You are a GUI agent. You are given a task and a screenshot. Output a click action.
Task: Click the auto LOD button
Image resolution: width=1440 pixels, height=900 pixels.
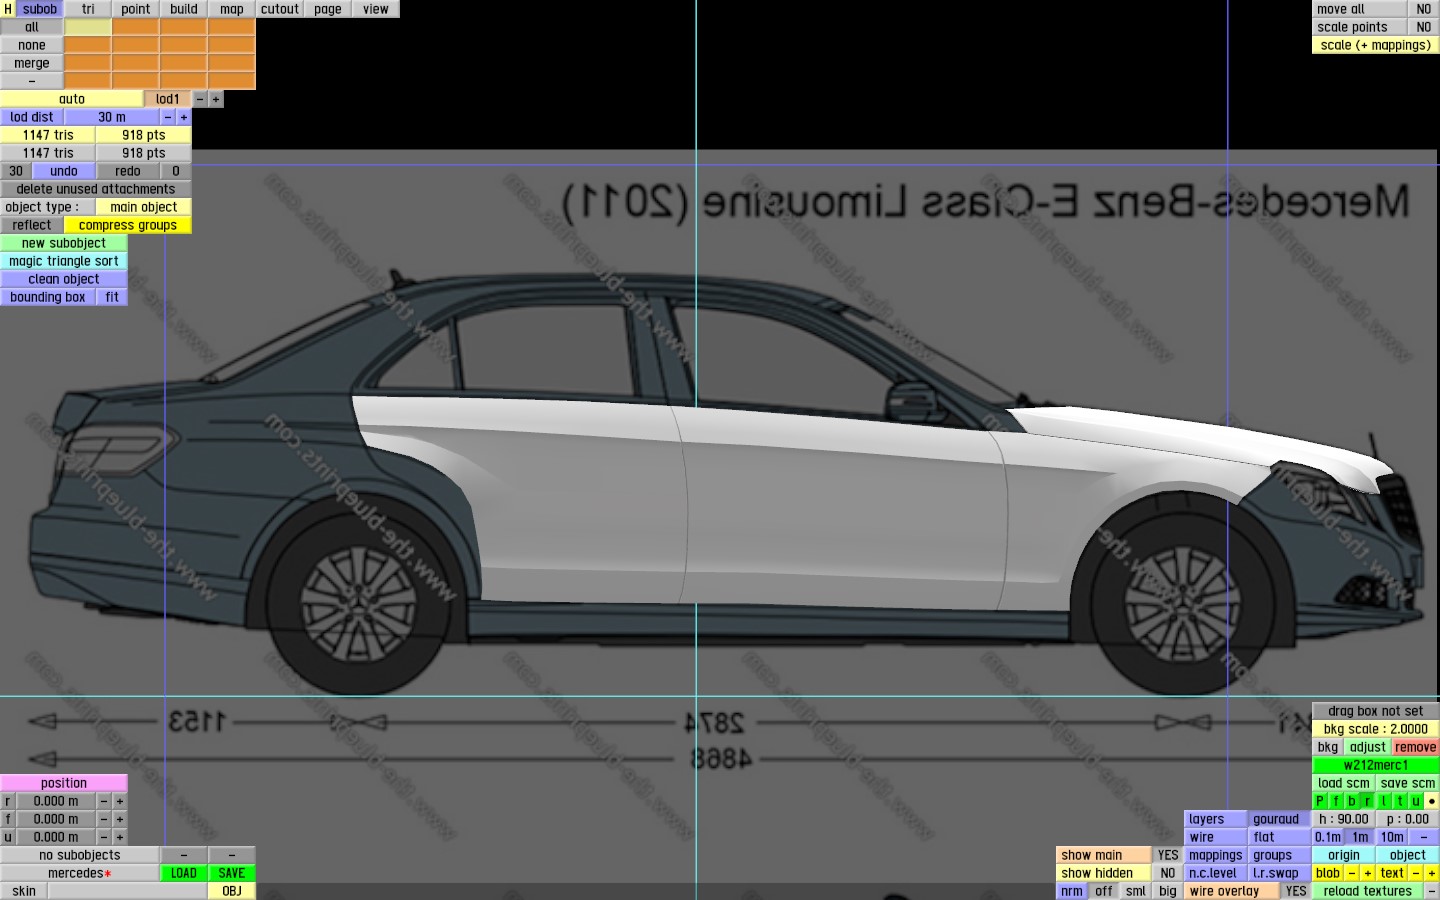coord(72,99)
